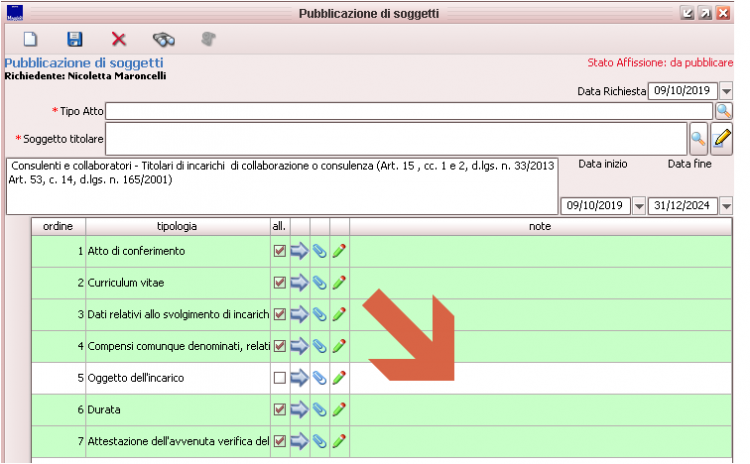The height and width of the screenshot is (464, 750).
Task: Open the Tipo Atto lookup magnifier
Action: point(723,111)
